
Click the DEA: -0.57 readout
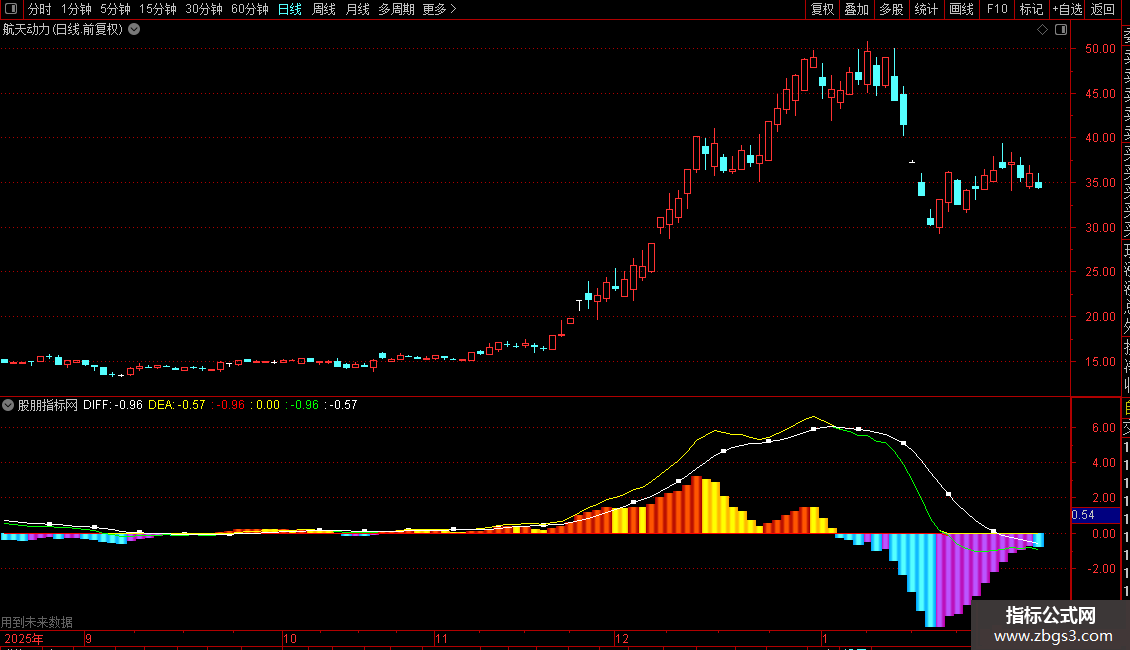click(x=177, y=405)
